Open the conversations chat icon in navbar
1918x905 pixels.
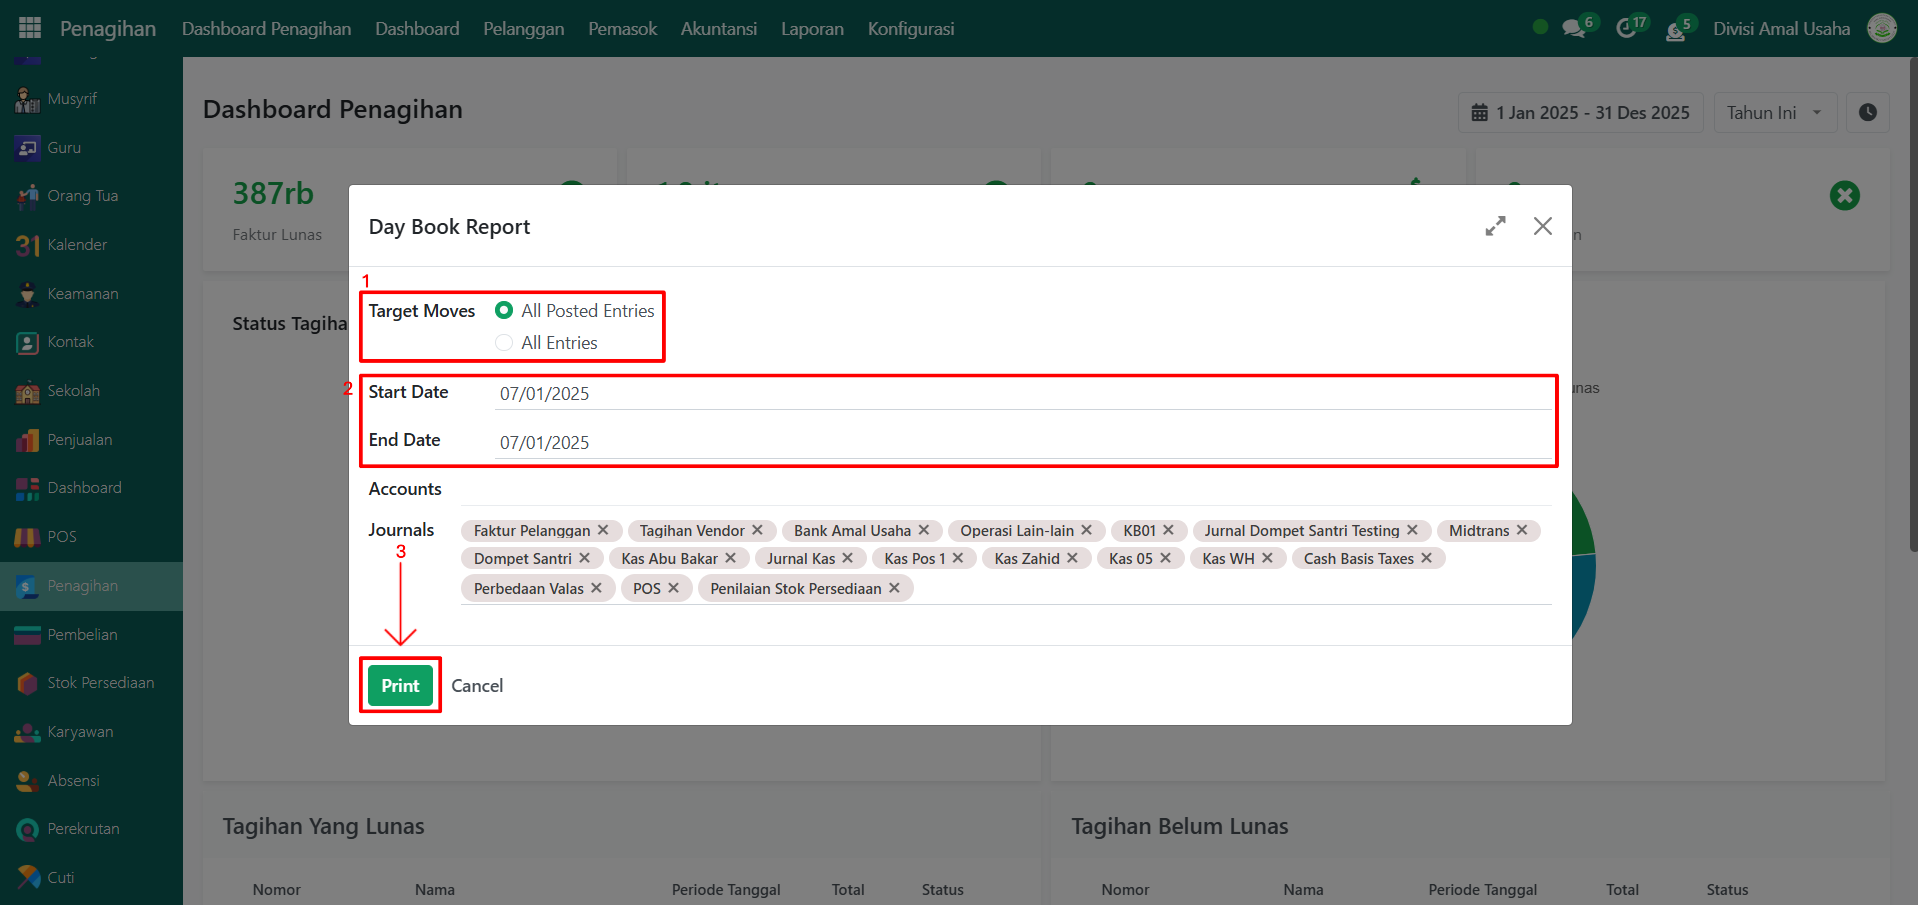click(x=1574, y=28)
